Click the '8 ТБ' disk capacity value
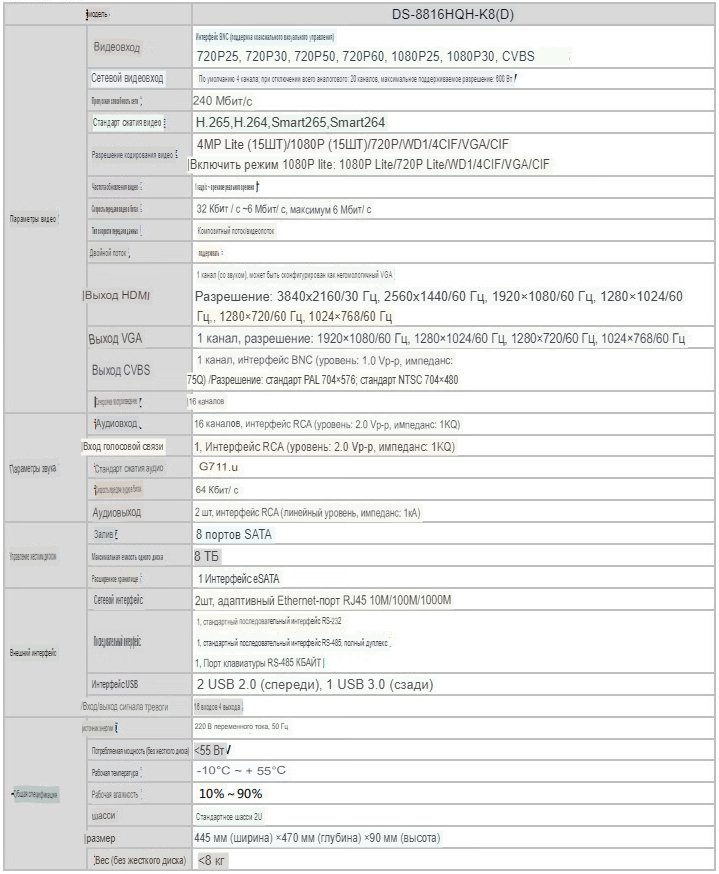Image resolution: width=719 pixels, height=874 pixels. [x=207, y=556]
